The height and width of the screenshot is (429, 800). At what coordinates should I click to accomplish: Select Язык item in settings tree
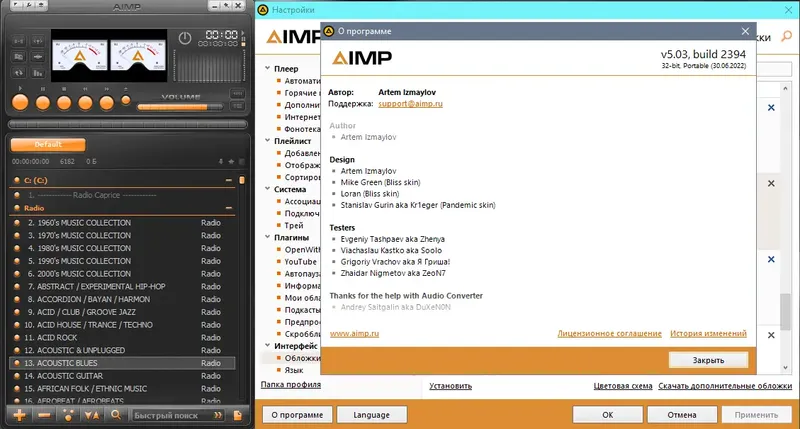click(x=294, y=370)
